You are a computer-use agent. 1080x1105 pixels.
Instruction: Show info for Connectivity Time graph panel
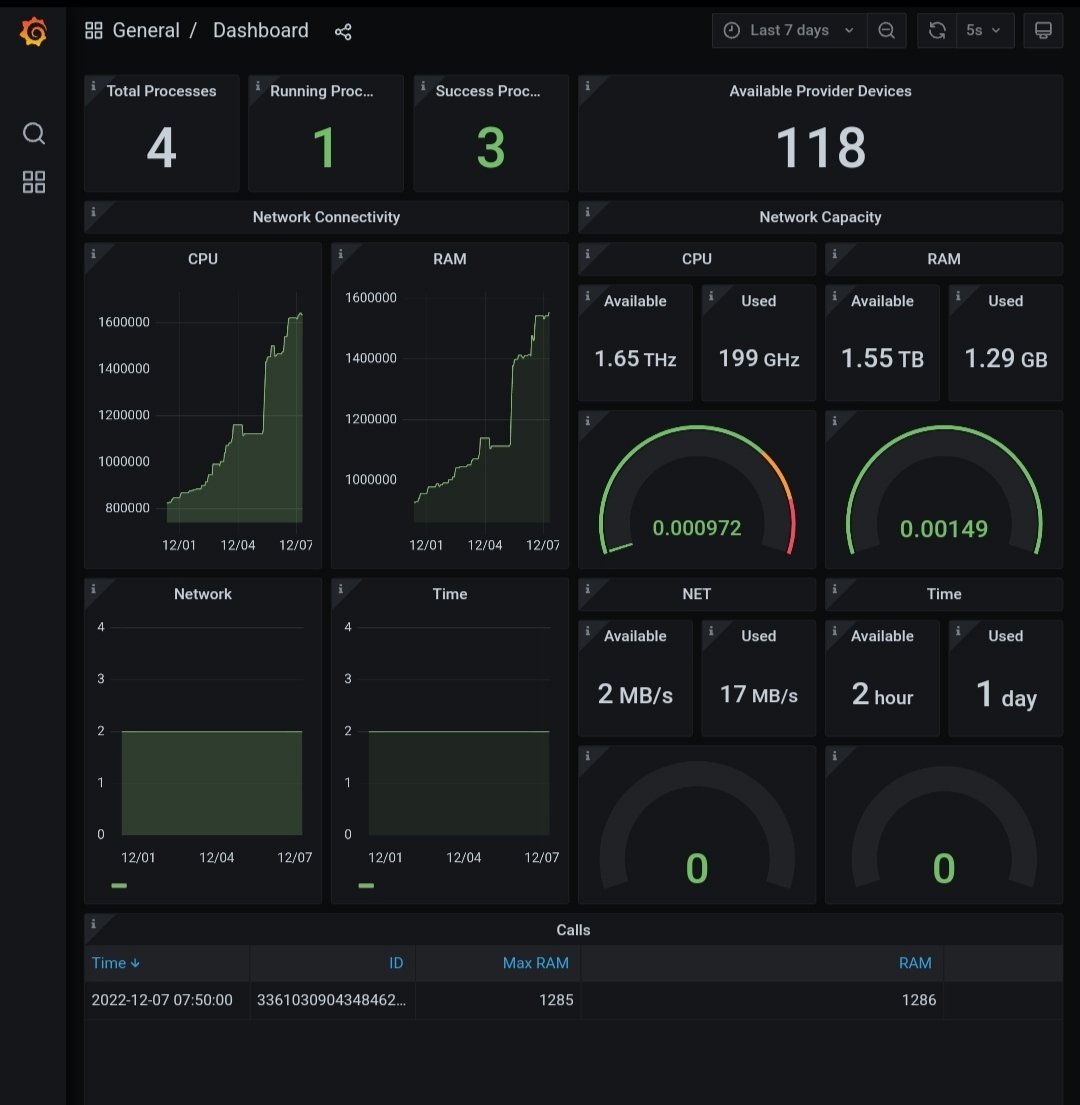coord(340,588)
